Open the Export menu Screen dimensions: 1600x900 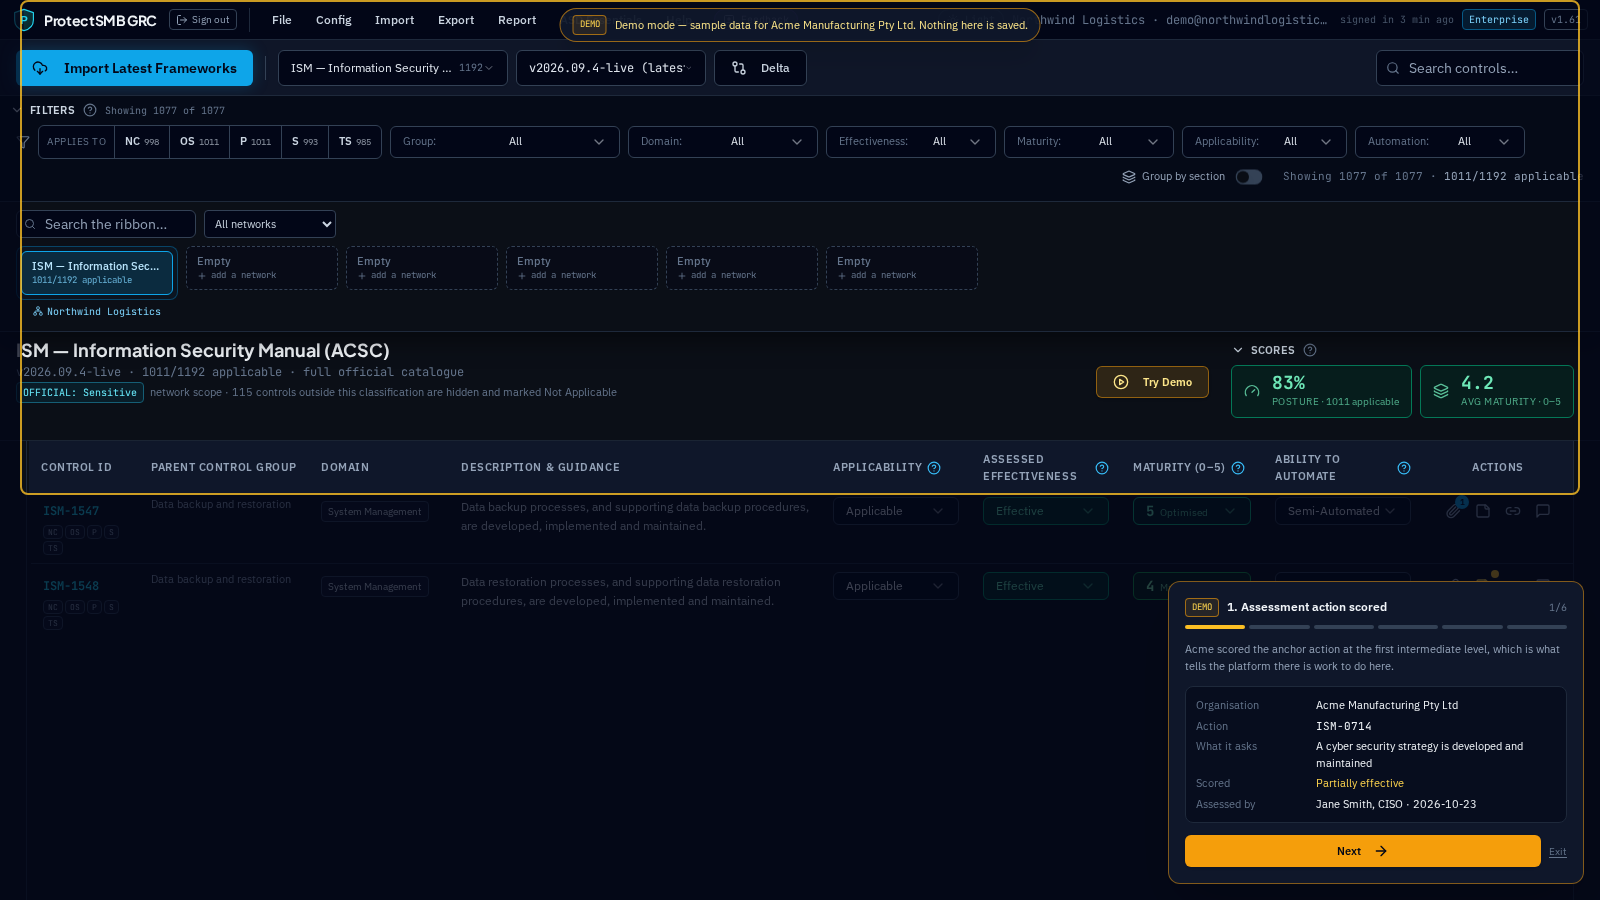(456, 20)
